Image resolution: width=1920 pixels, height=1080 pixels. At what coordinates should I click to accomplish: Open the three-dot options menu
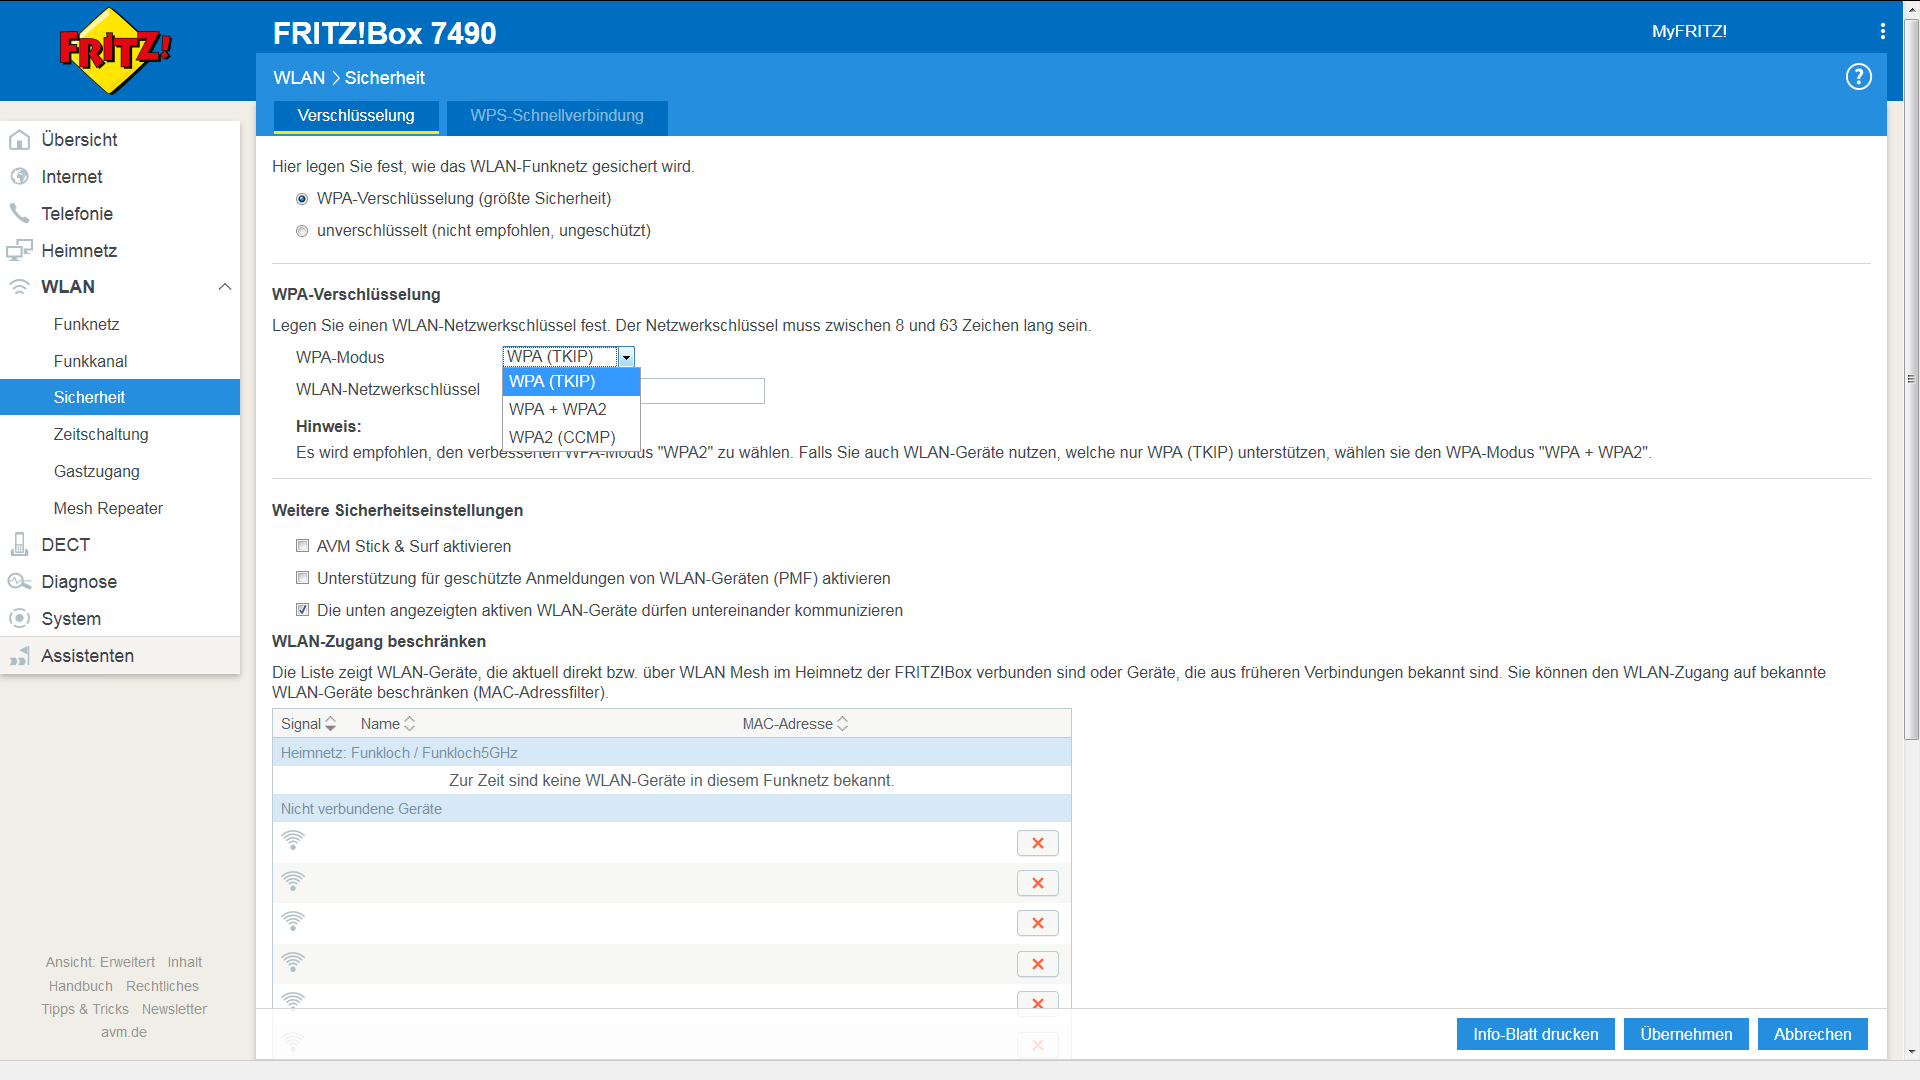click(x=1882, y=31)
